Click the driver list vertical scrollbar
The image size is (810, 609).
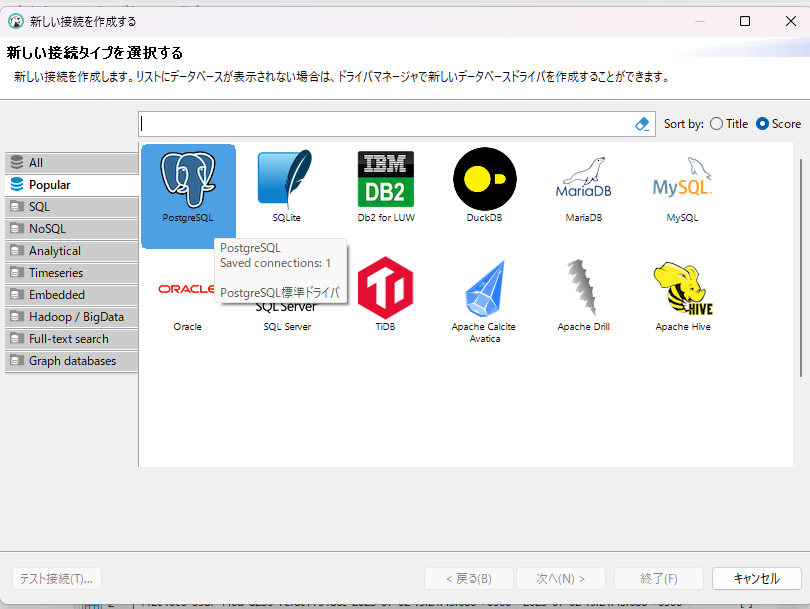(801, 268)
